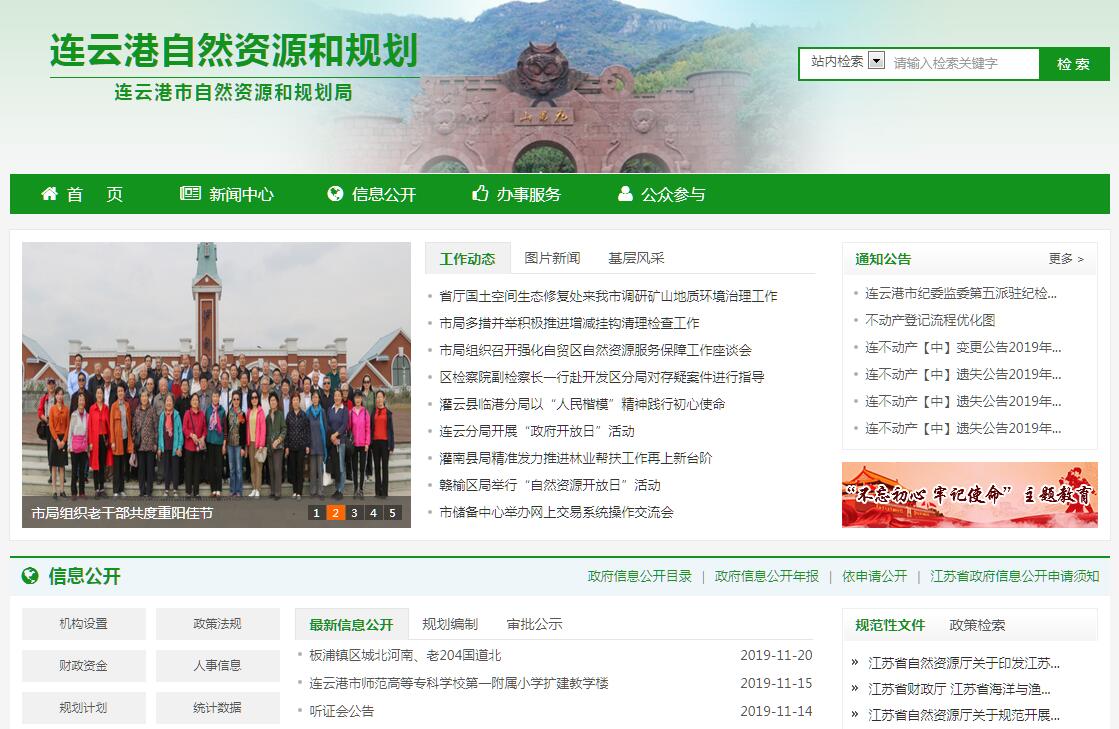Open the 站内检索 search scope dropdown
The width and height of the screenshot is (1119, 729).
pos(876,61)
